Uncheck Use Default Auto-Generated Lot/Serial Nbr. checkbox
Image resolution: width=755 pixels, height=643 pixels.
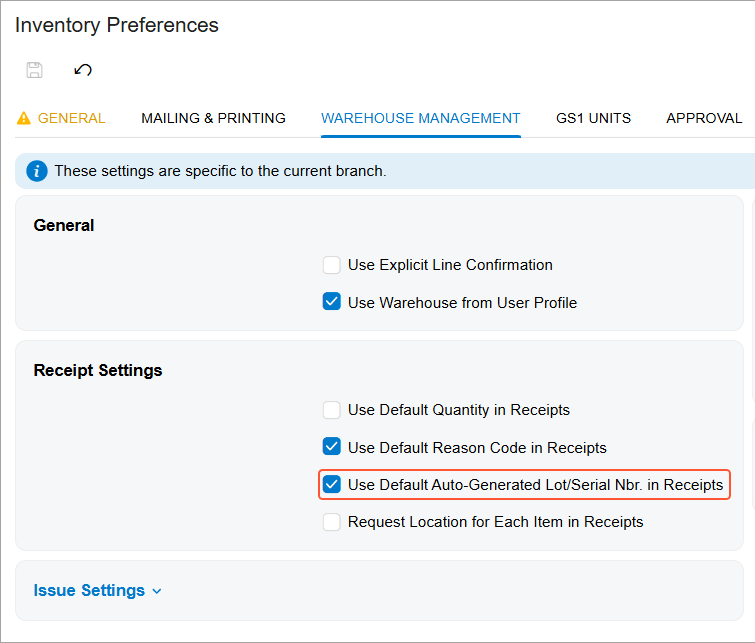coord(332,485)
